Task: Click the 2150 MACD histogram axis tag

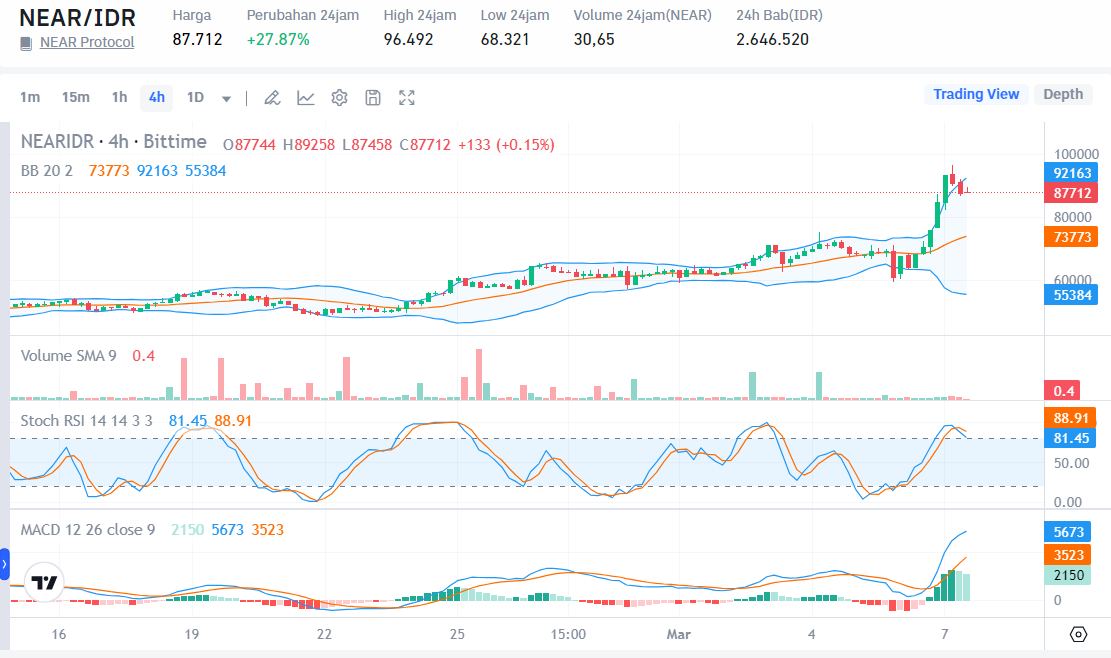Action: [x=1068, y=575]
